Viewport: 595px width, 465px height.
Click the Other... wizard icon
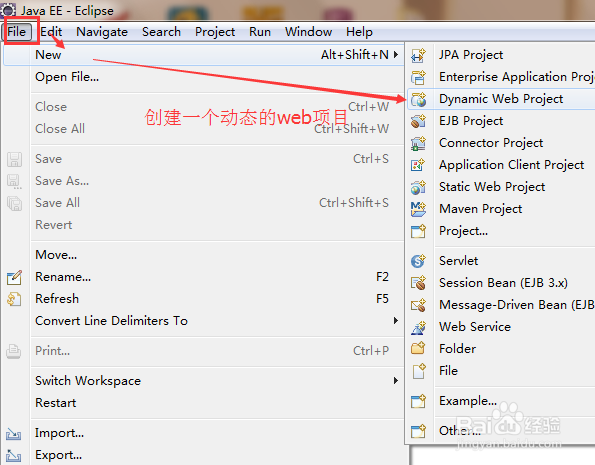418,431
